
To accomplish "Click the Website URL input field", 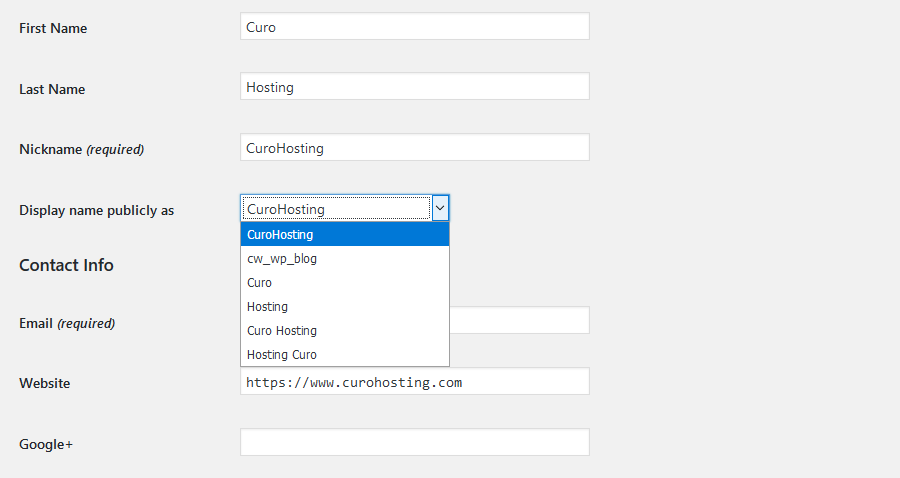I will [x=414, y=382].
